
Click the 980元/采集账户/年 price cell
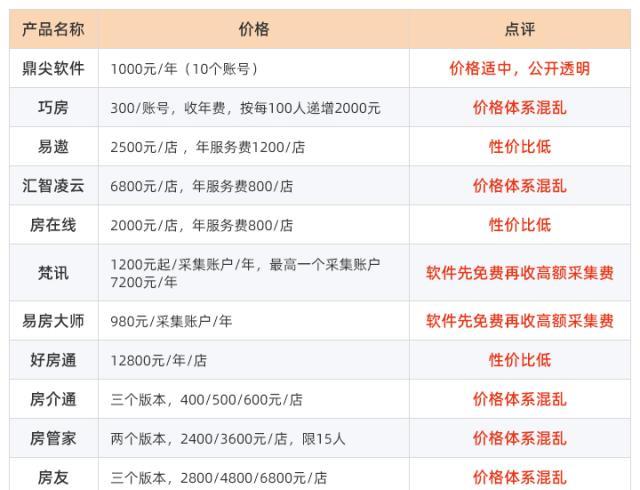(254, 321)
